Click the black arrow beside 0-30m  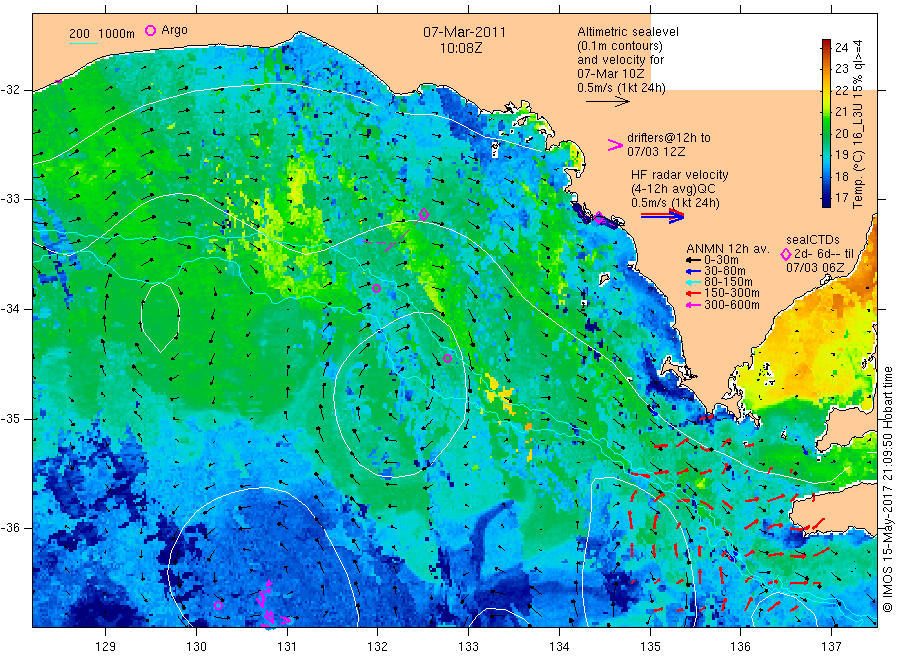[693, 260]
